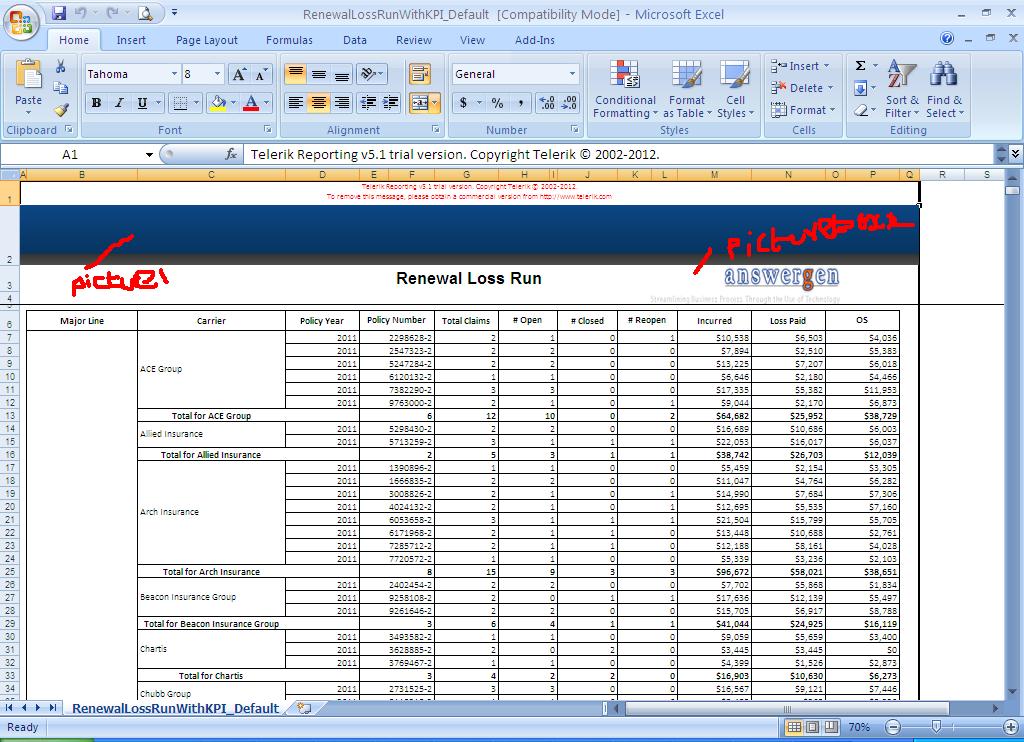
Task: Click Merge and Center icon
Action: 419,103
